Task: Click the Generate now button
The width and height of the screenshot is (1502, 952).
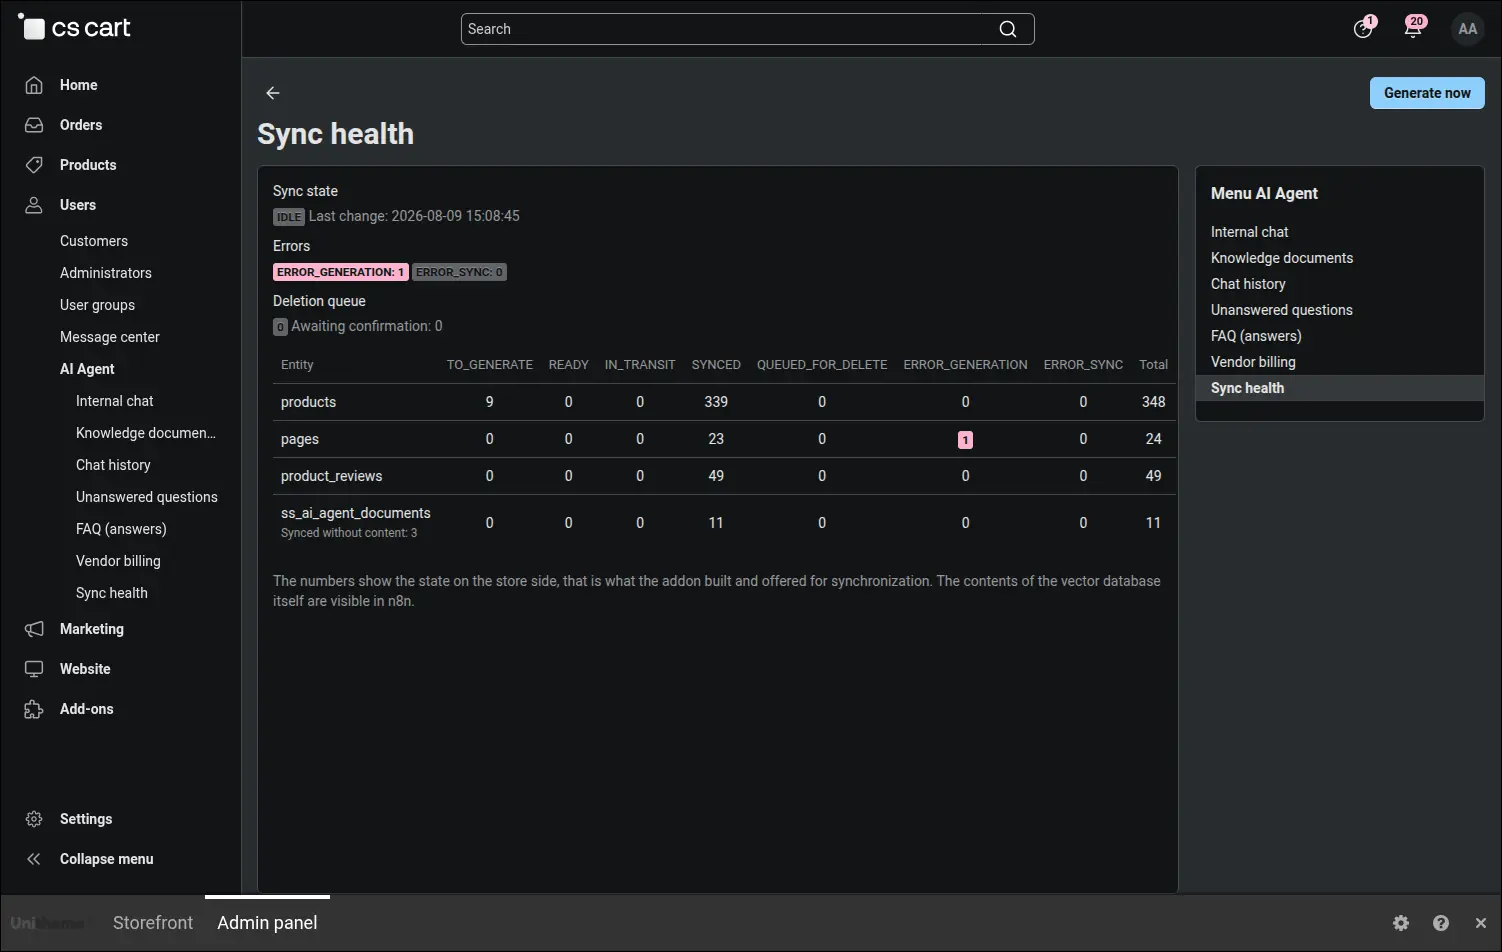Action: tap(1427, 93)
